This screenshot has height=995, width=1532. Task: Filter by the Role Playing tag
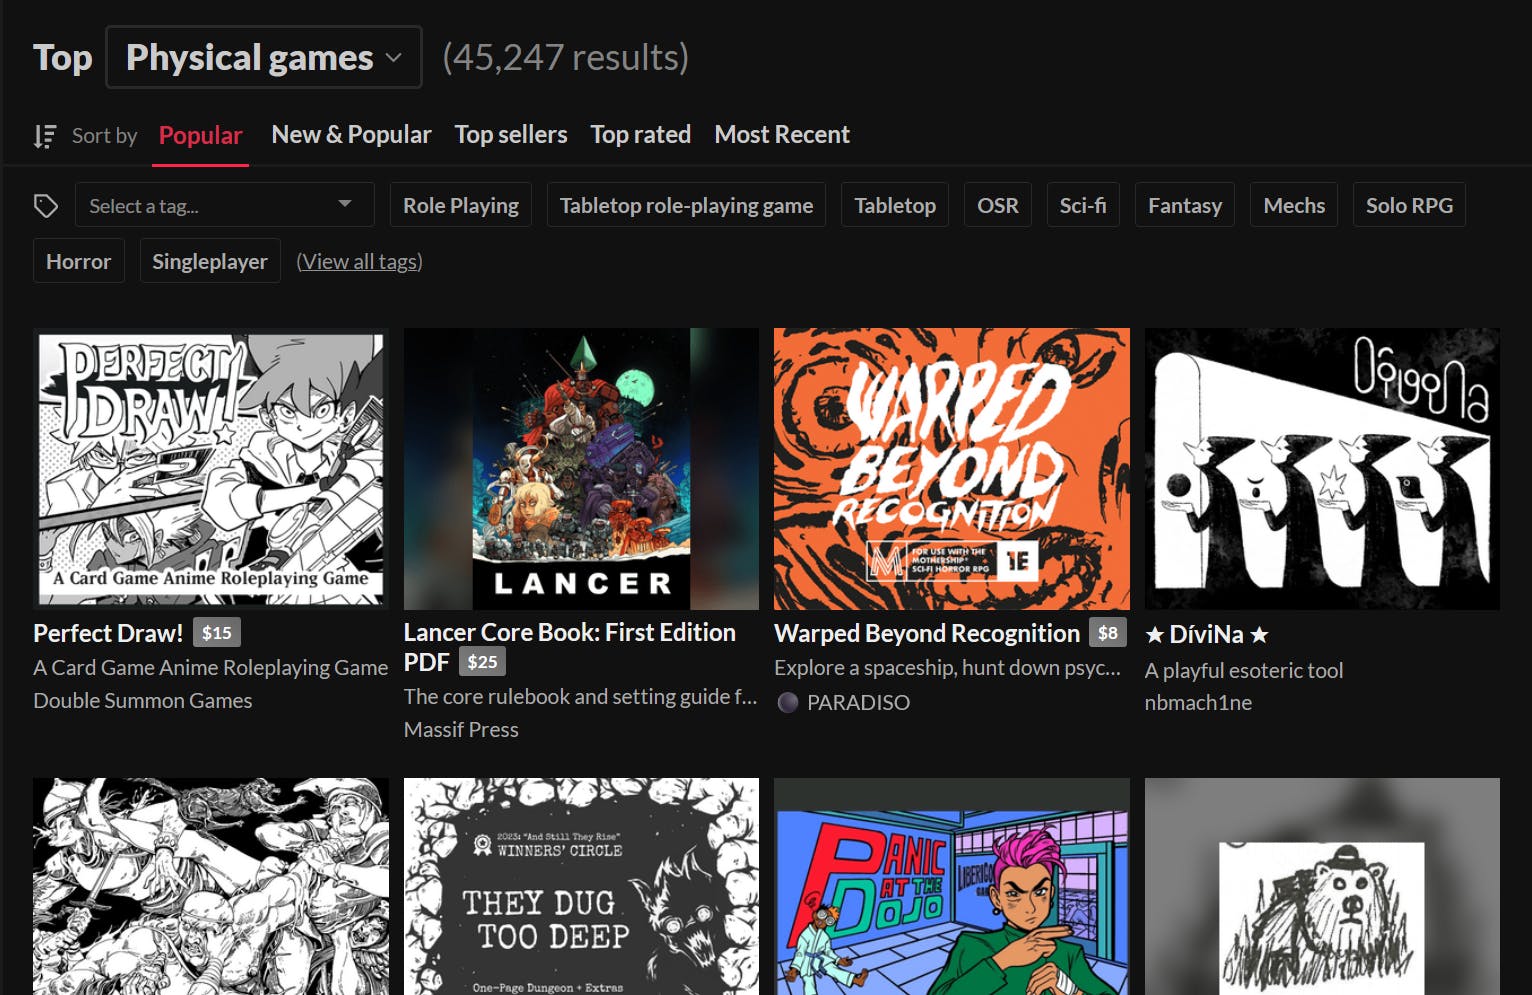pos(461,206)
